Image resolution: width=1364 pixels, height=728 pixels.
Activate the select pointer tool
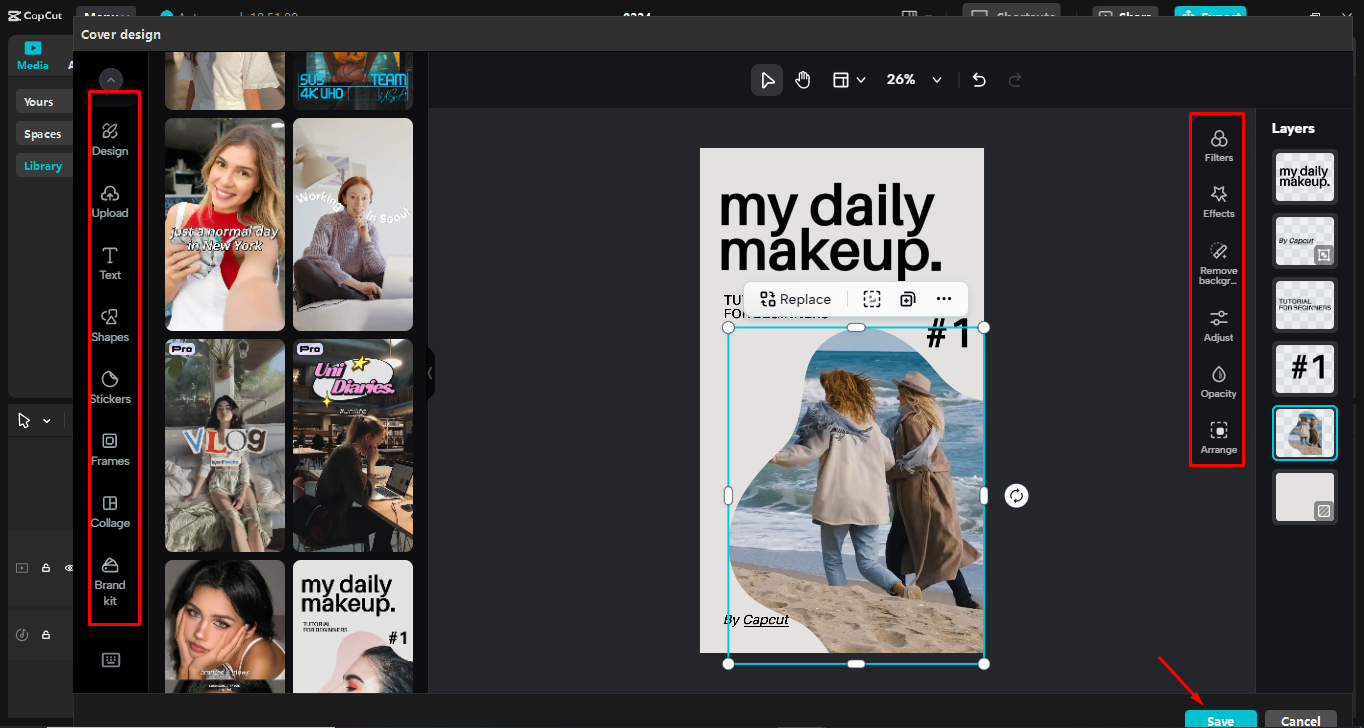point(767,80)
